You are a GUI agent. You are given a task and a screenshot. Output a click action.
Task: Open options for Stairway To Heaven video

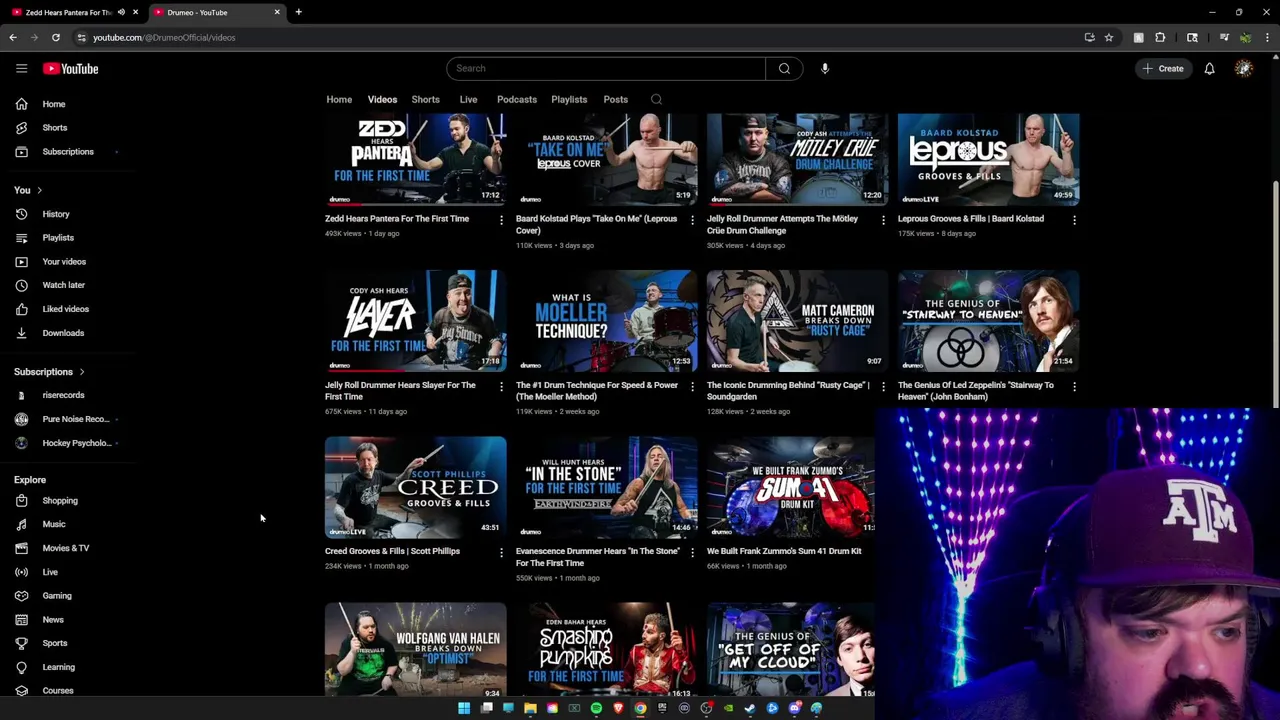tap(1074, 386)
